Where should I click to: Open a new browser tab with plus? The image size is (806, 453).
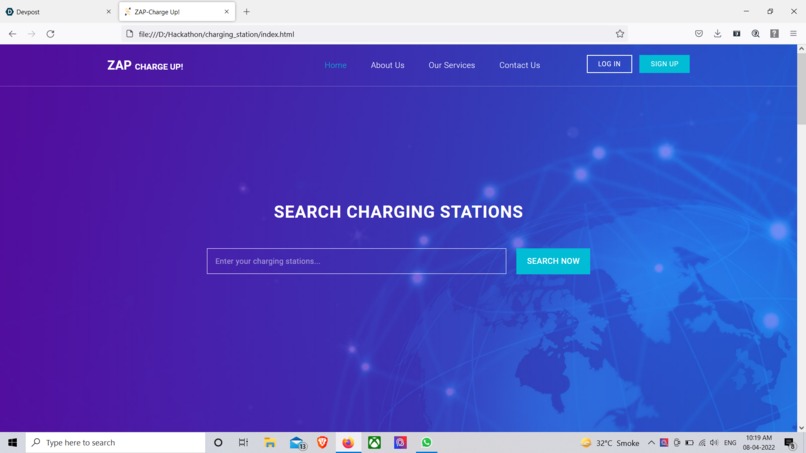(247, 11)
